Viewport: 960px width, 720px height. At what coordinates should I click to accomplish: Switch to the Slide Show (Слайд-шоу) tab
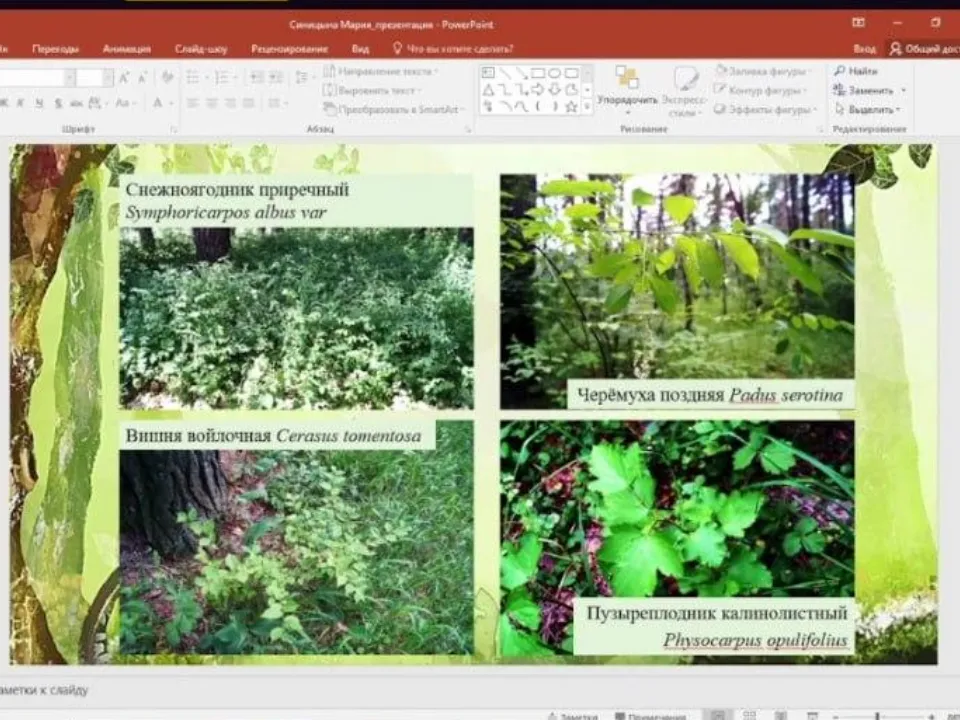coord(200,48)
